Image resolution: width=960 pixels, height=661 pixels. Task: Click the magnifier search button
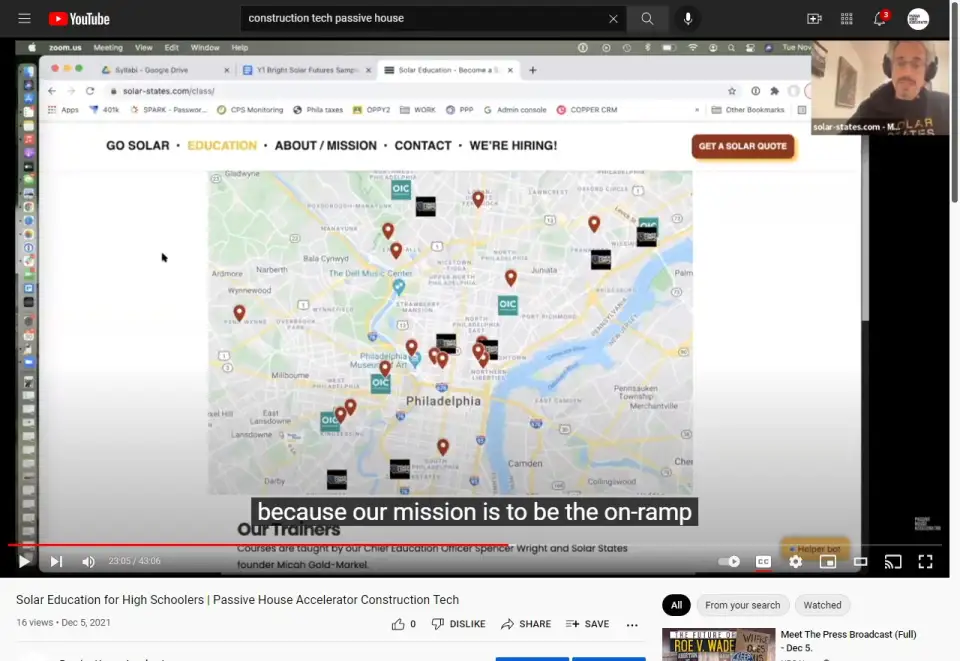[648, 19]
